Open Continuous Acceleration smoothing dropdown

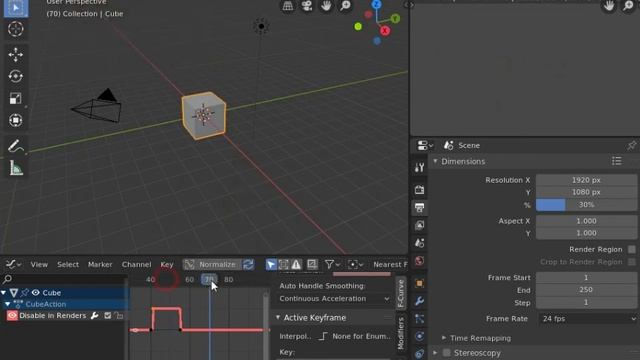[334, 299]
